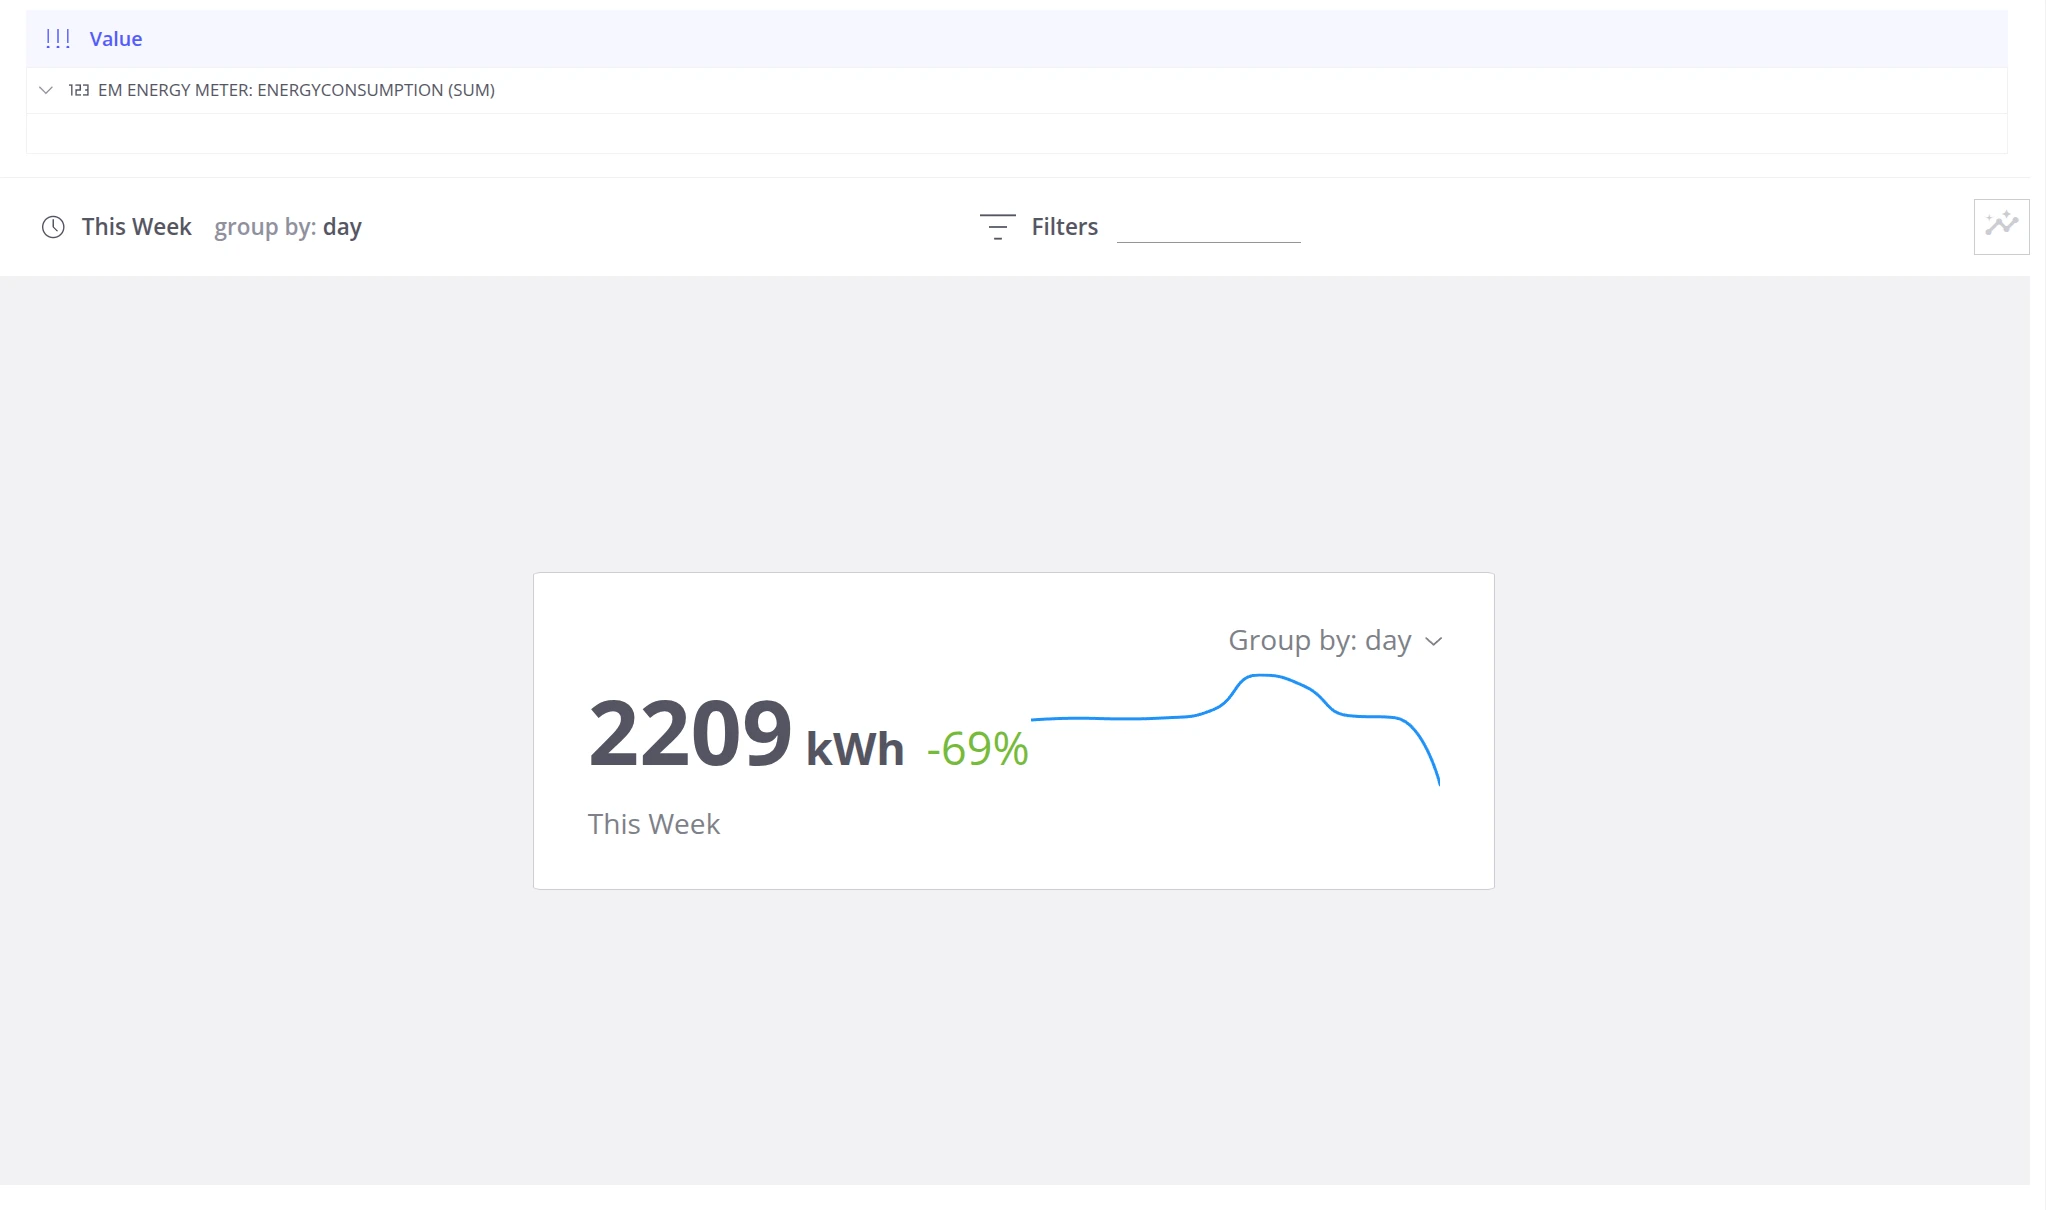The width and height of the screenshot is (2046, 1210).
Task: Open the Filters label
Action: point(1064,227)
